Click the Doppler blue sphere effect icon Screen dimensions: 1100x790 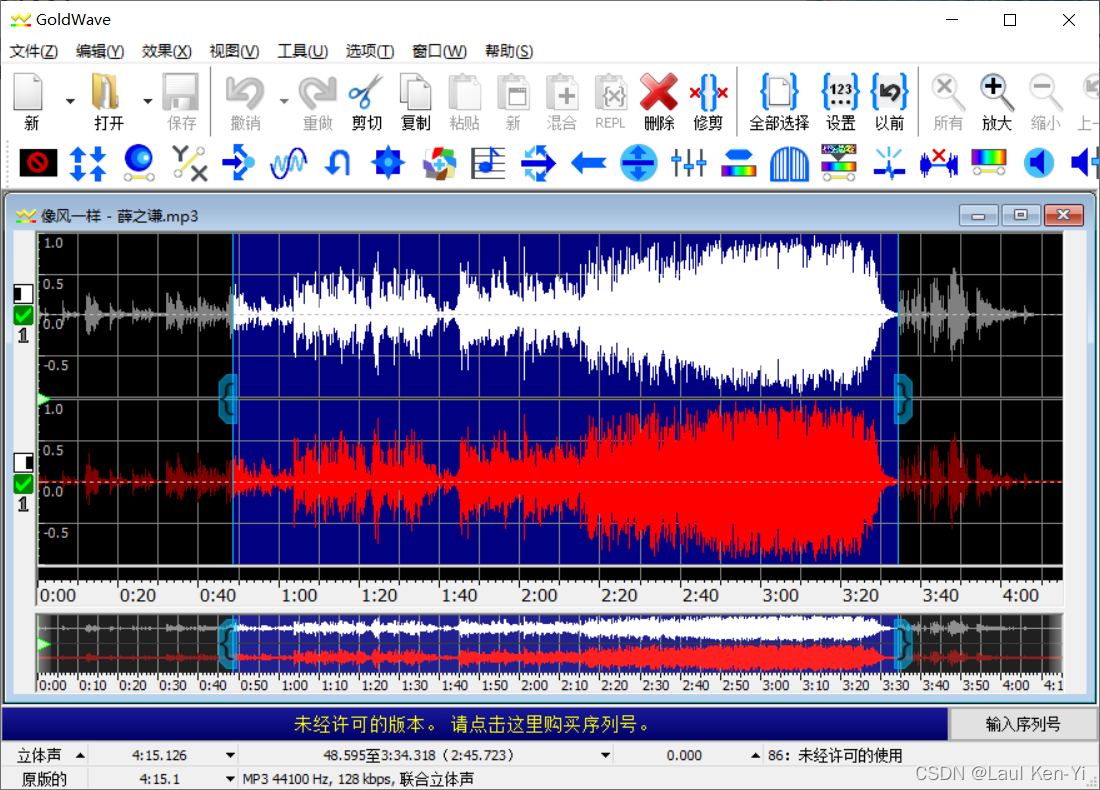(139, 163)
